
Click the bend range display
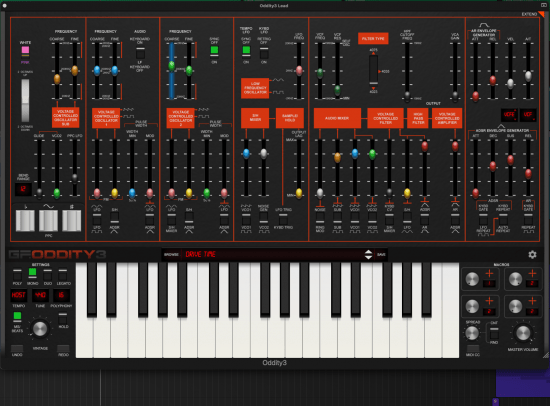pos(23,189)
